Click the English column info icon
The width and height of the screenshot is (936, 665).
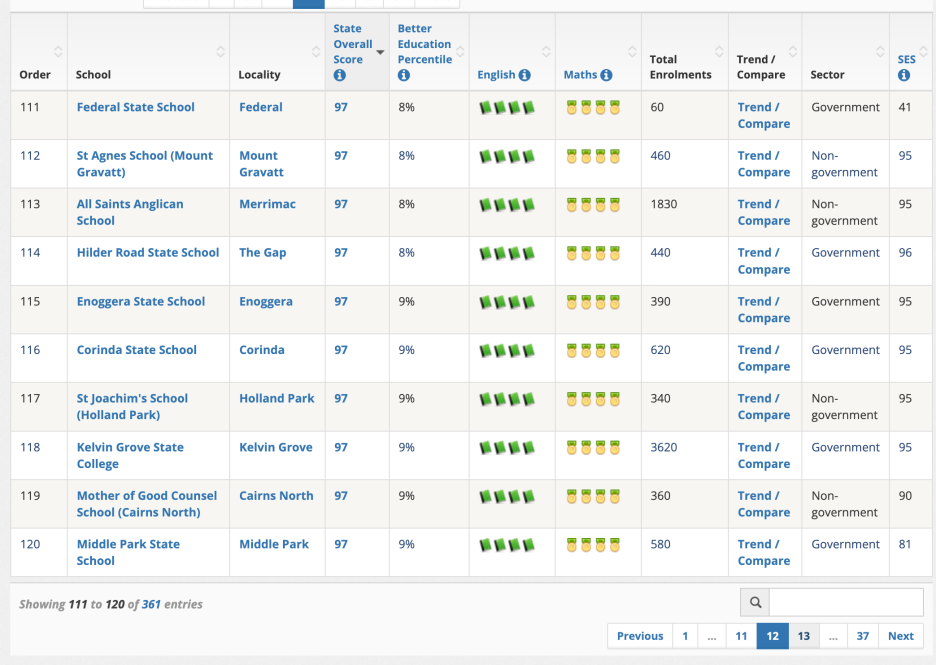[525, 75]
